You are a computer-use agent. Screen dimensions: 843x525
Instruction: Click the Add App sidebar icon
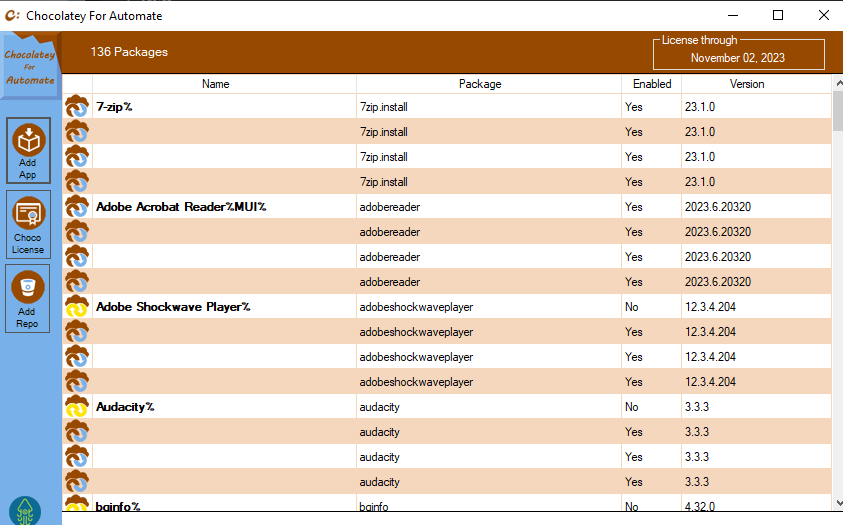pyautogui.click(x=28, y=150)
